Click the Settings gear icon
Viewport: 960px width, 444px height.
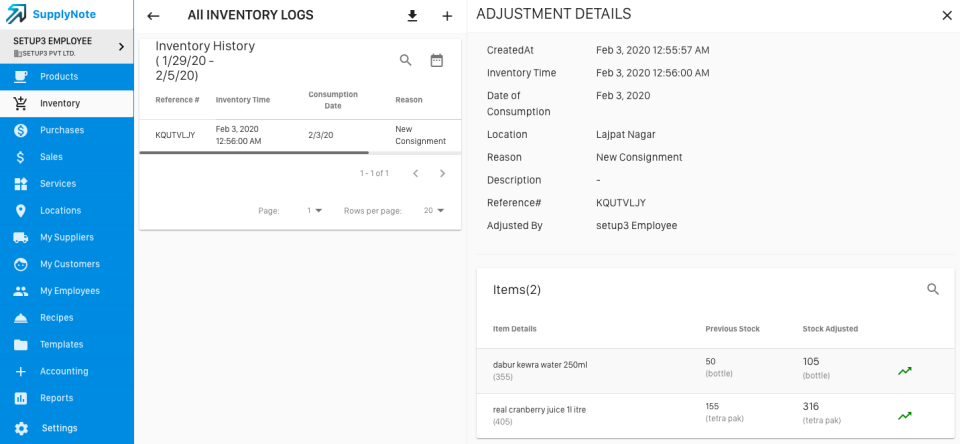pos(21,428)
